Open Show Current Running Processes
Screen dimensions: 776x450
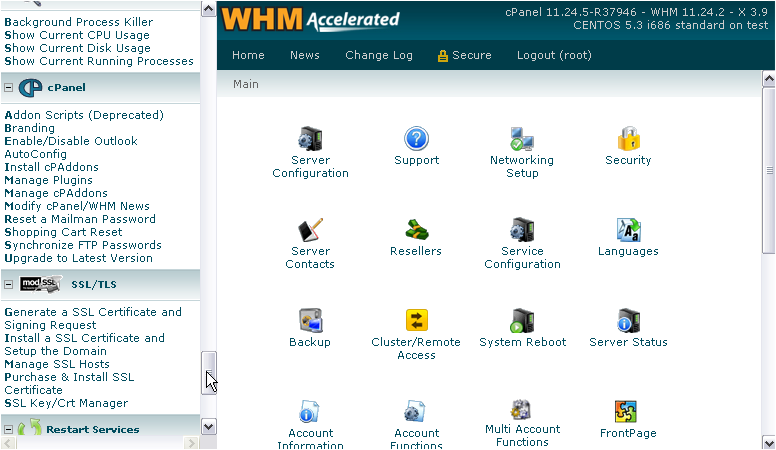tap(99, 61)
